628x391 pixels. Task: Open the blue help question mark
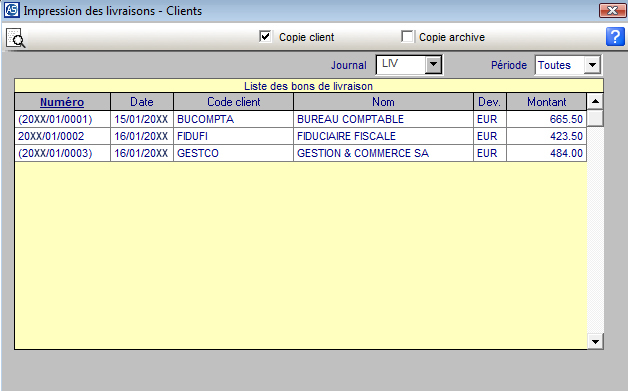pyautogui.click(x=615, y=37)
